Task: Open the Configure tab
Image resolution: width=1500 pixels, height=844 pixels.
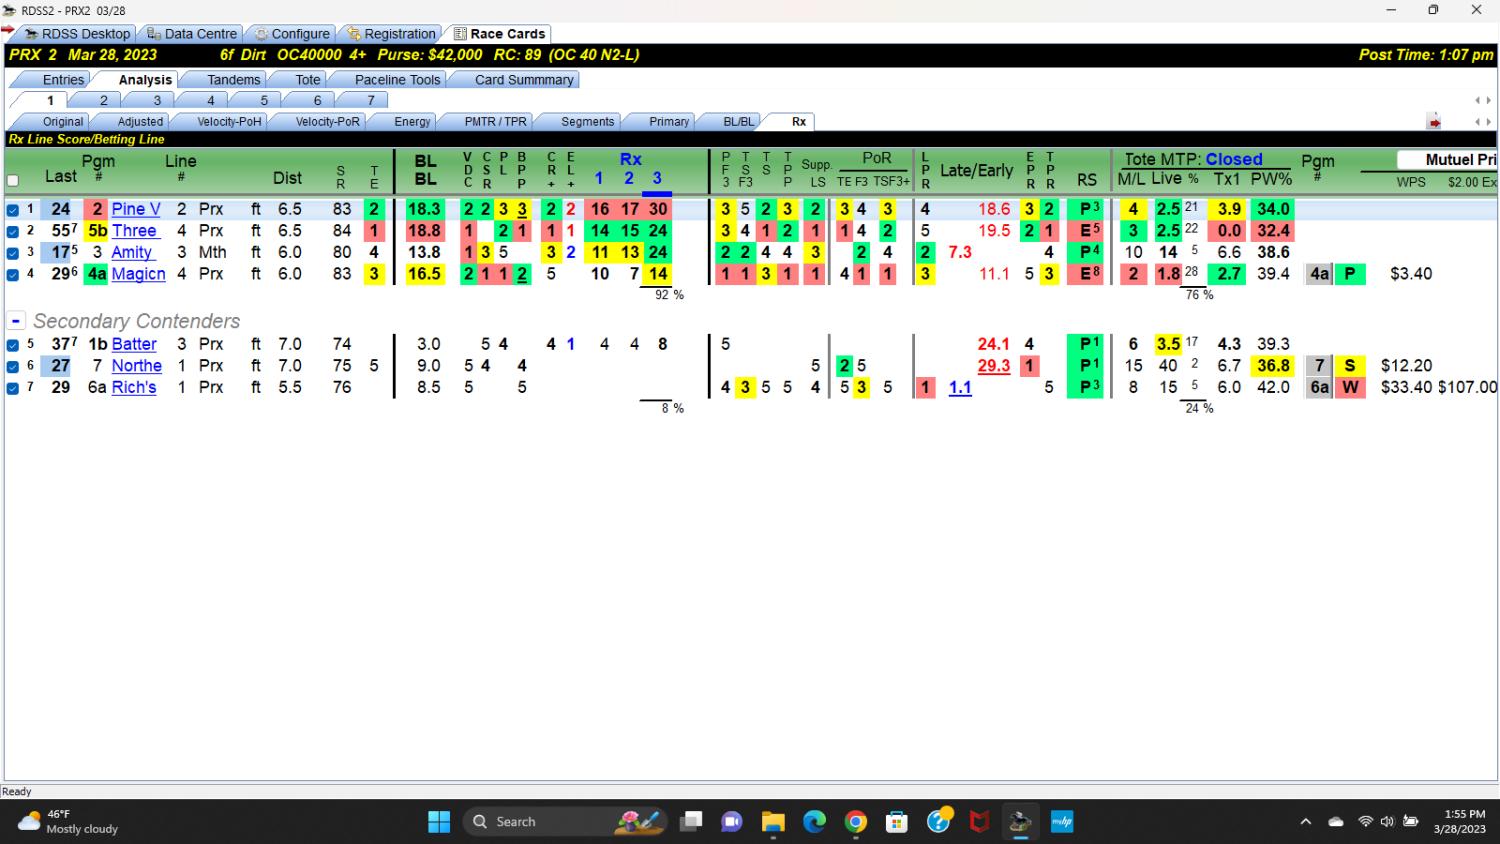Action: coord(291,34)
